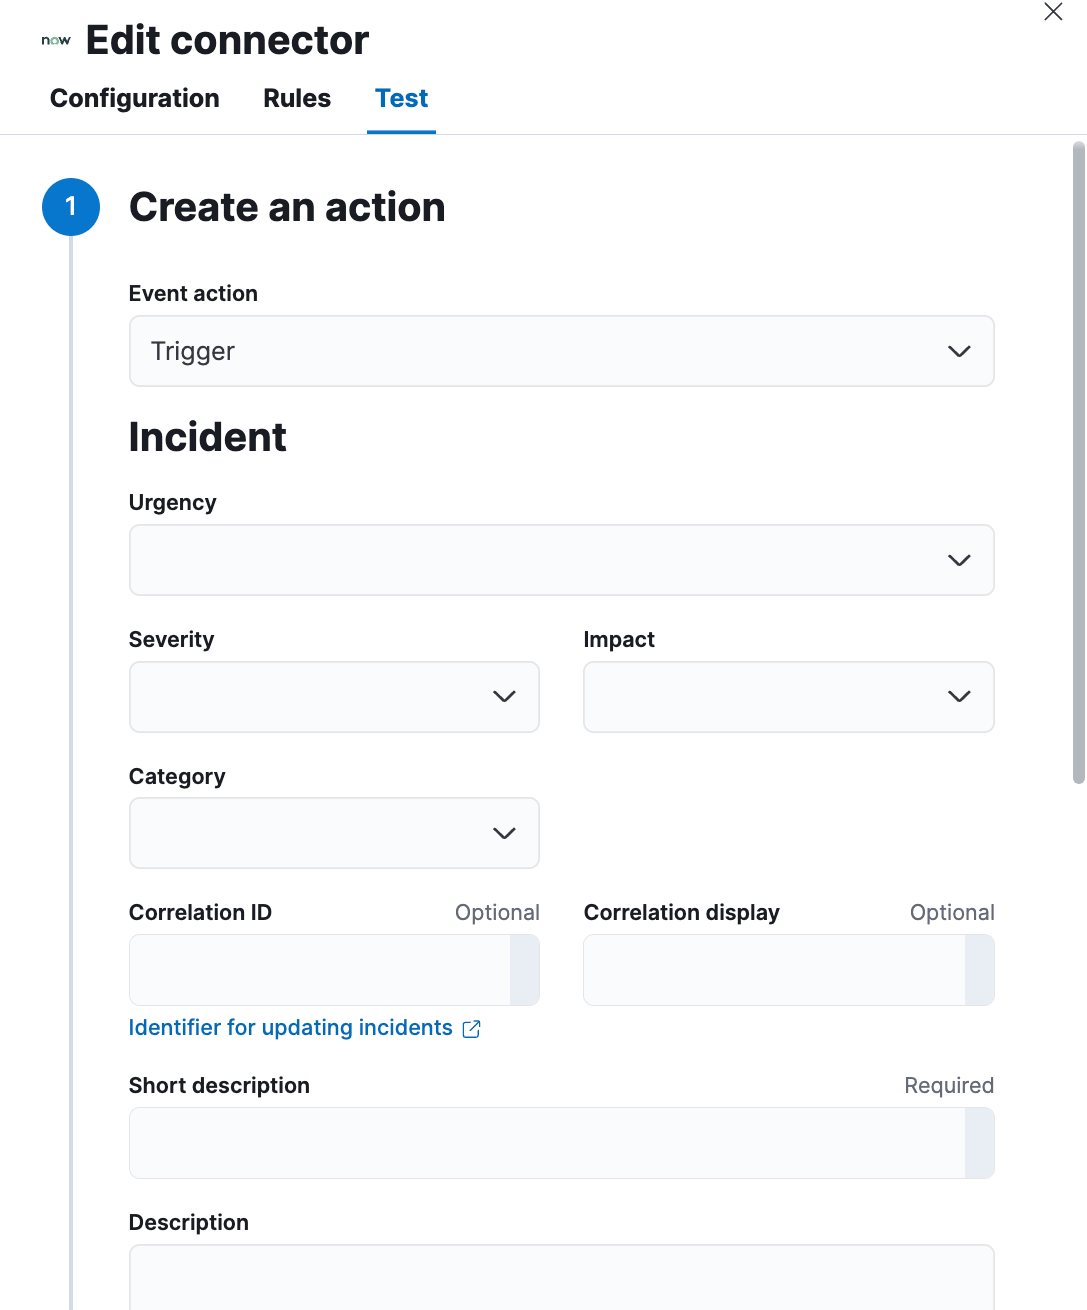Switch to the Configuration tab

pyautogui.click(x=134, y=98)
